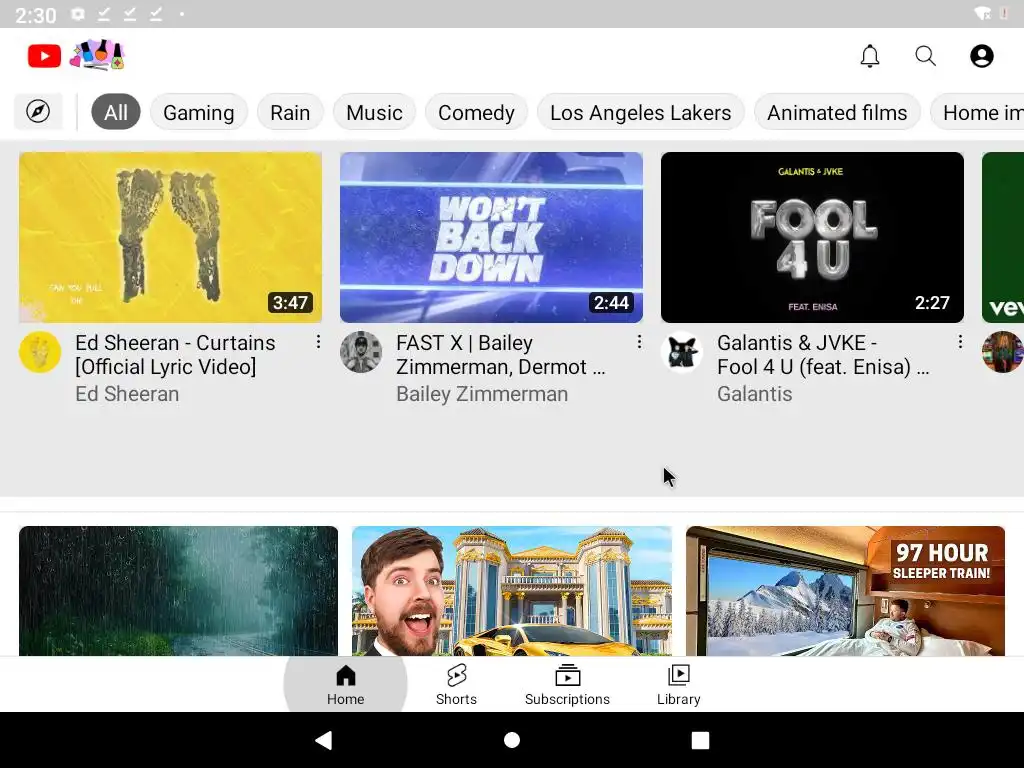Play the rainy forest road video

point(178,591)
